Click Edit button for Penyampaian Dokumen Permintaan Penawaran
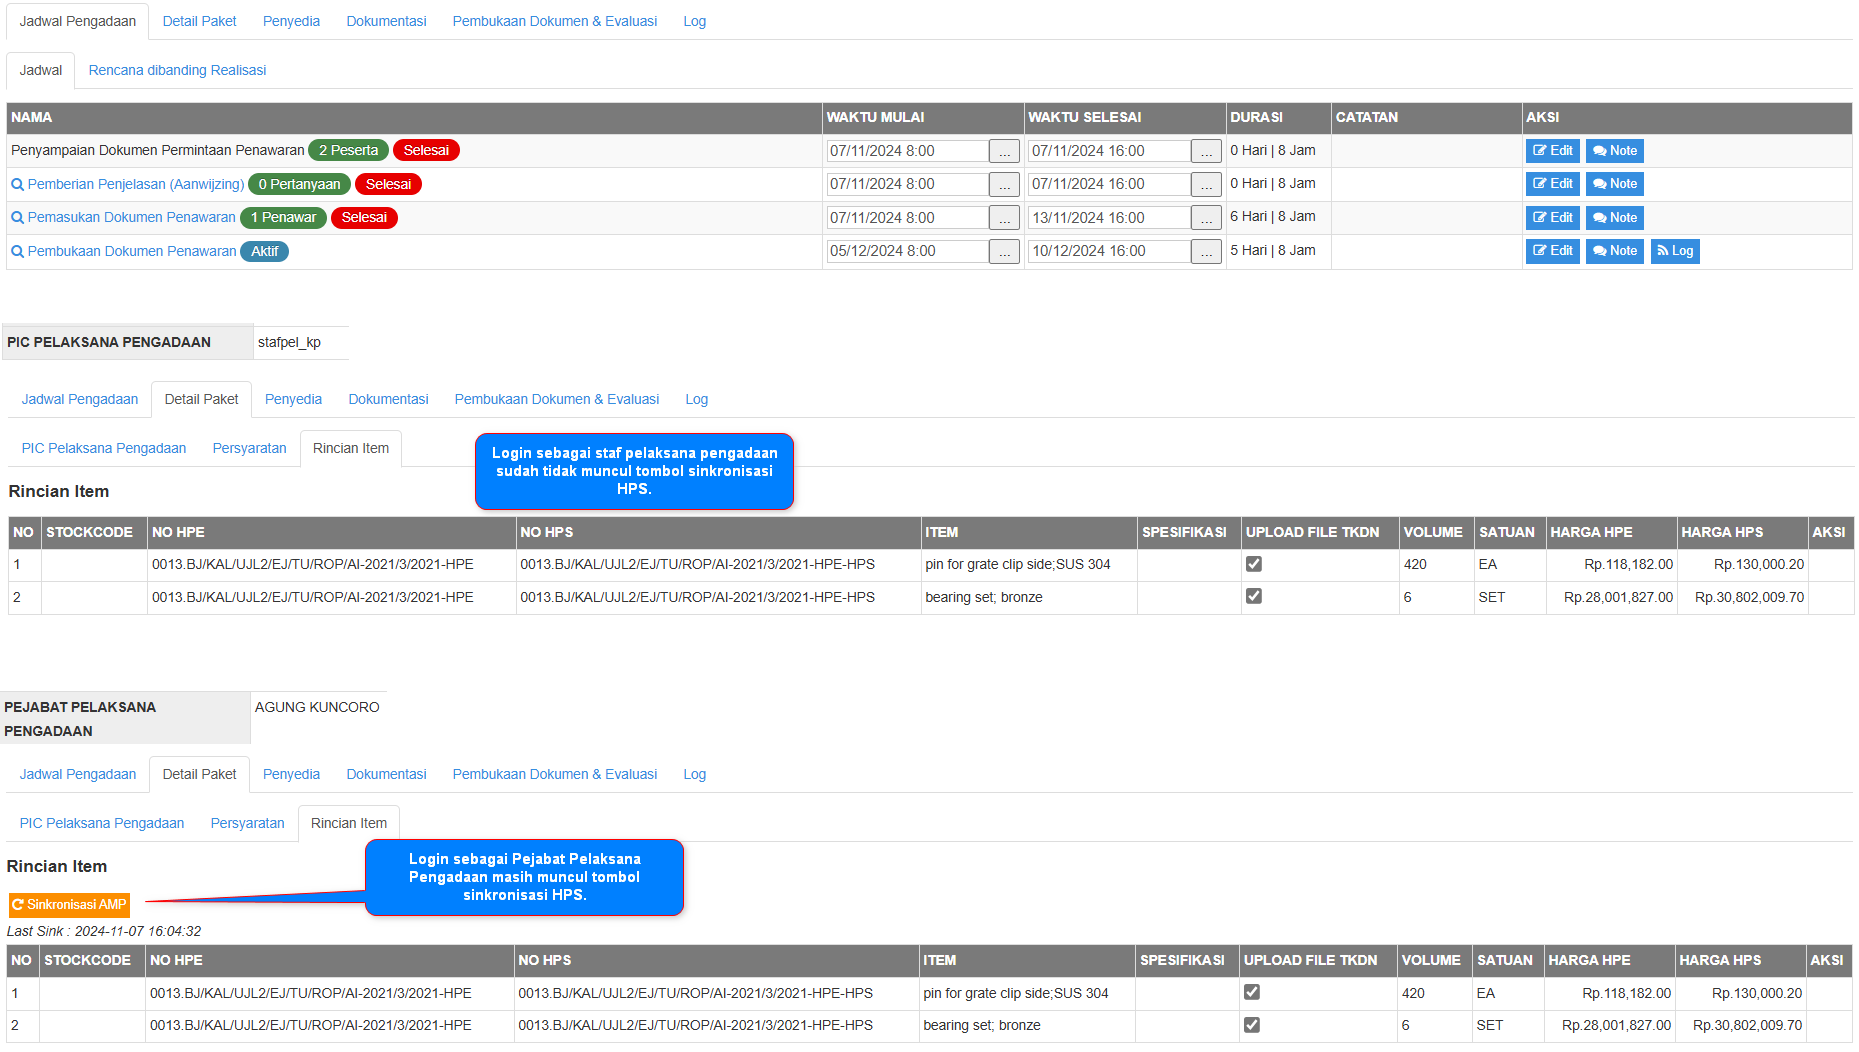1859x1052 pixels. tap(1552, 151)
